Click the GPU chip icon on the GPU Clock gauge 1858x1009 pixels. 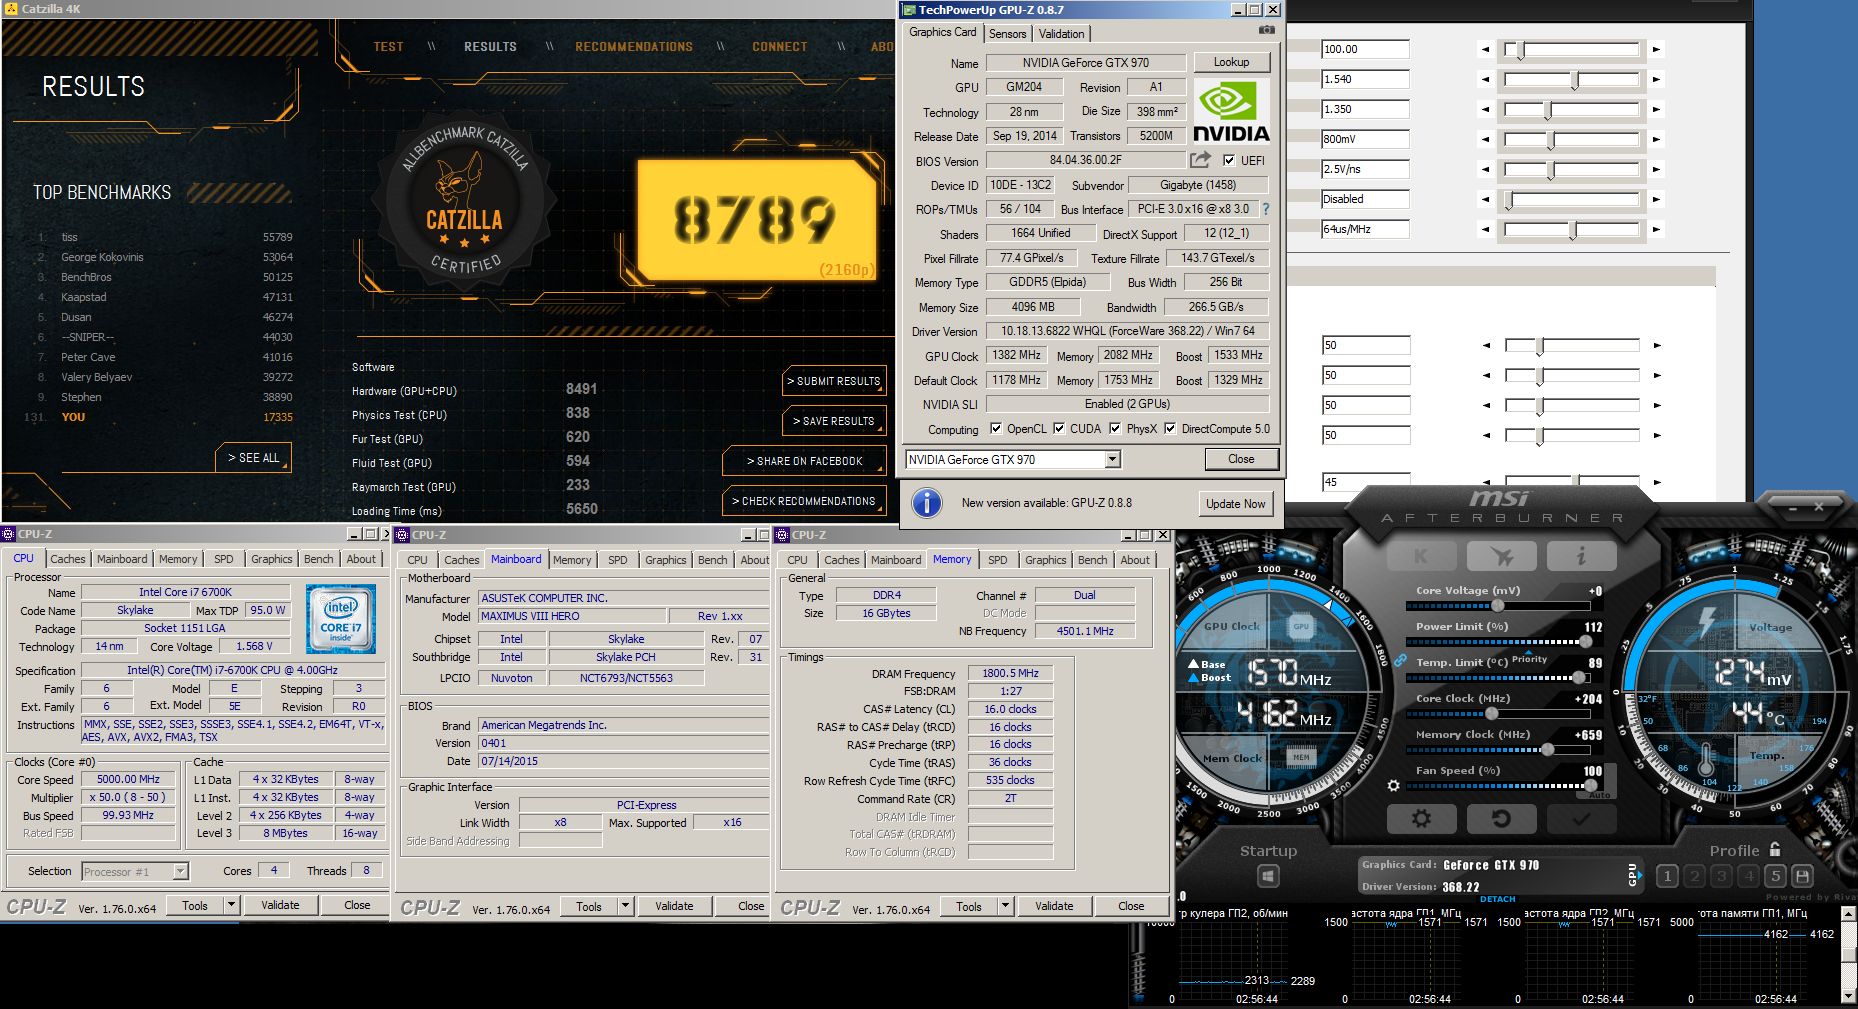[x=1300, y=626]
